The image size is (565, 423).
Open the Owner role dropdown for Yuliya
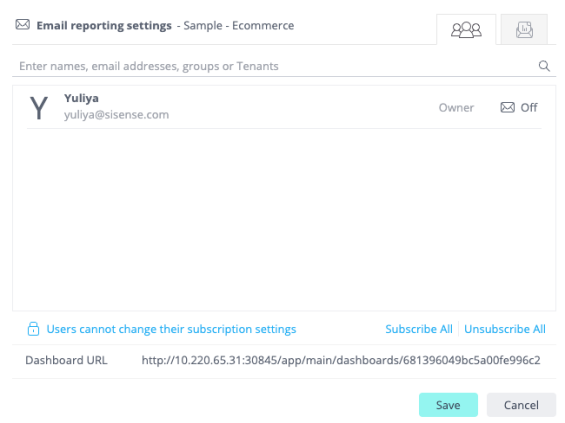tap(456, 107)
